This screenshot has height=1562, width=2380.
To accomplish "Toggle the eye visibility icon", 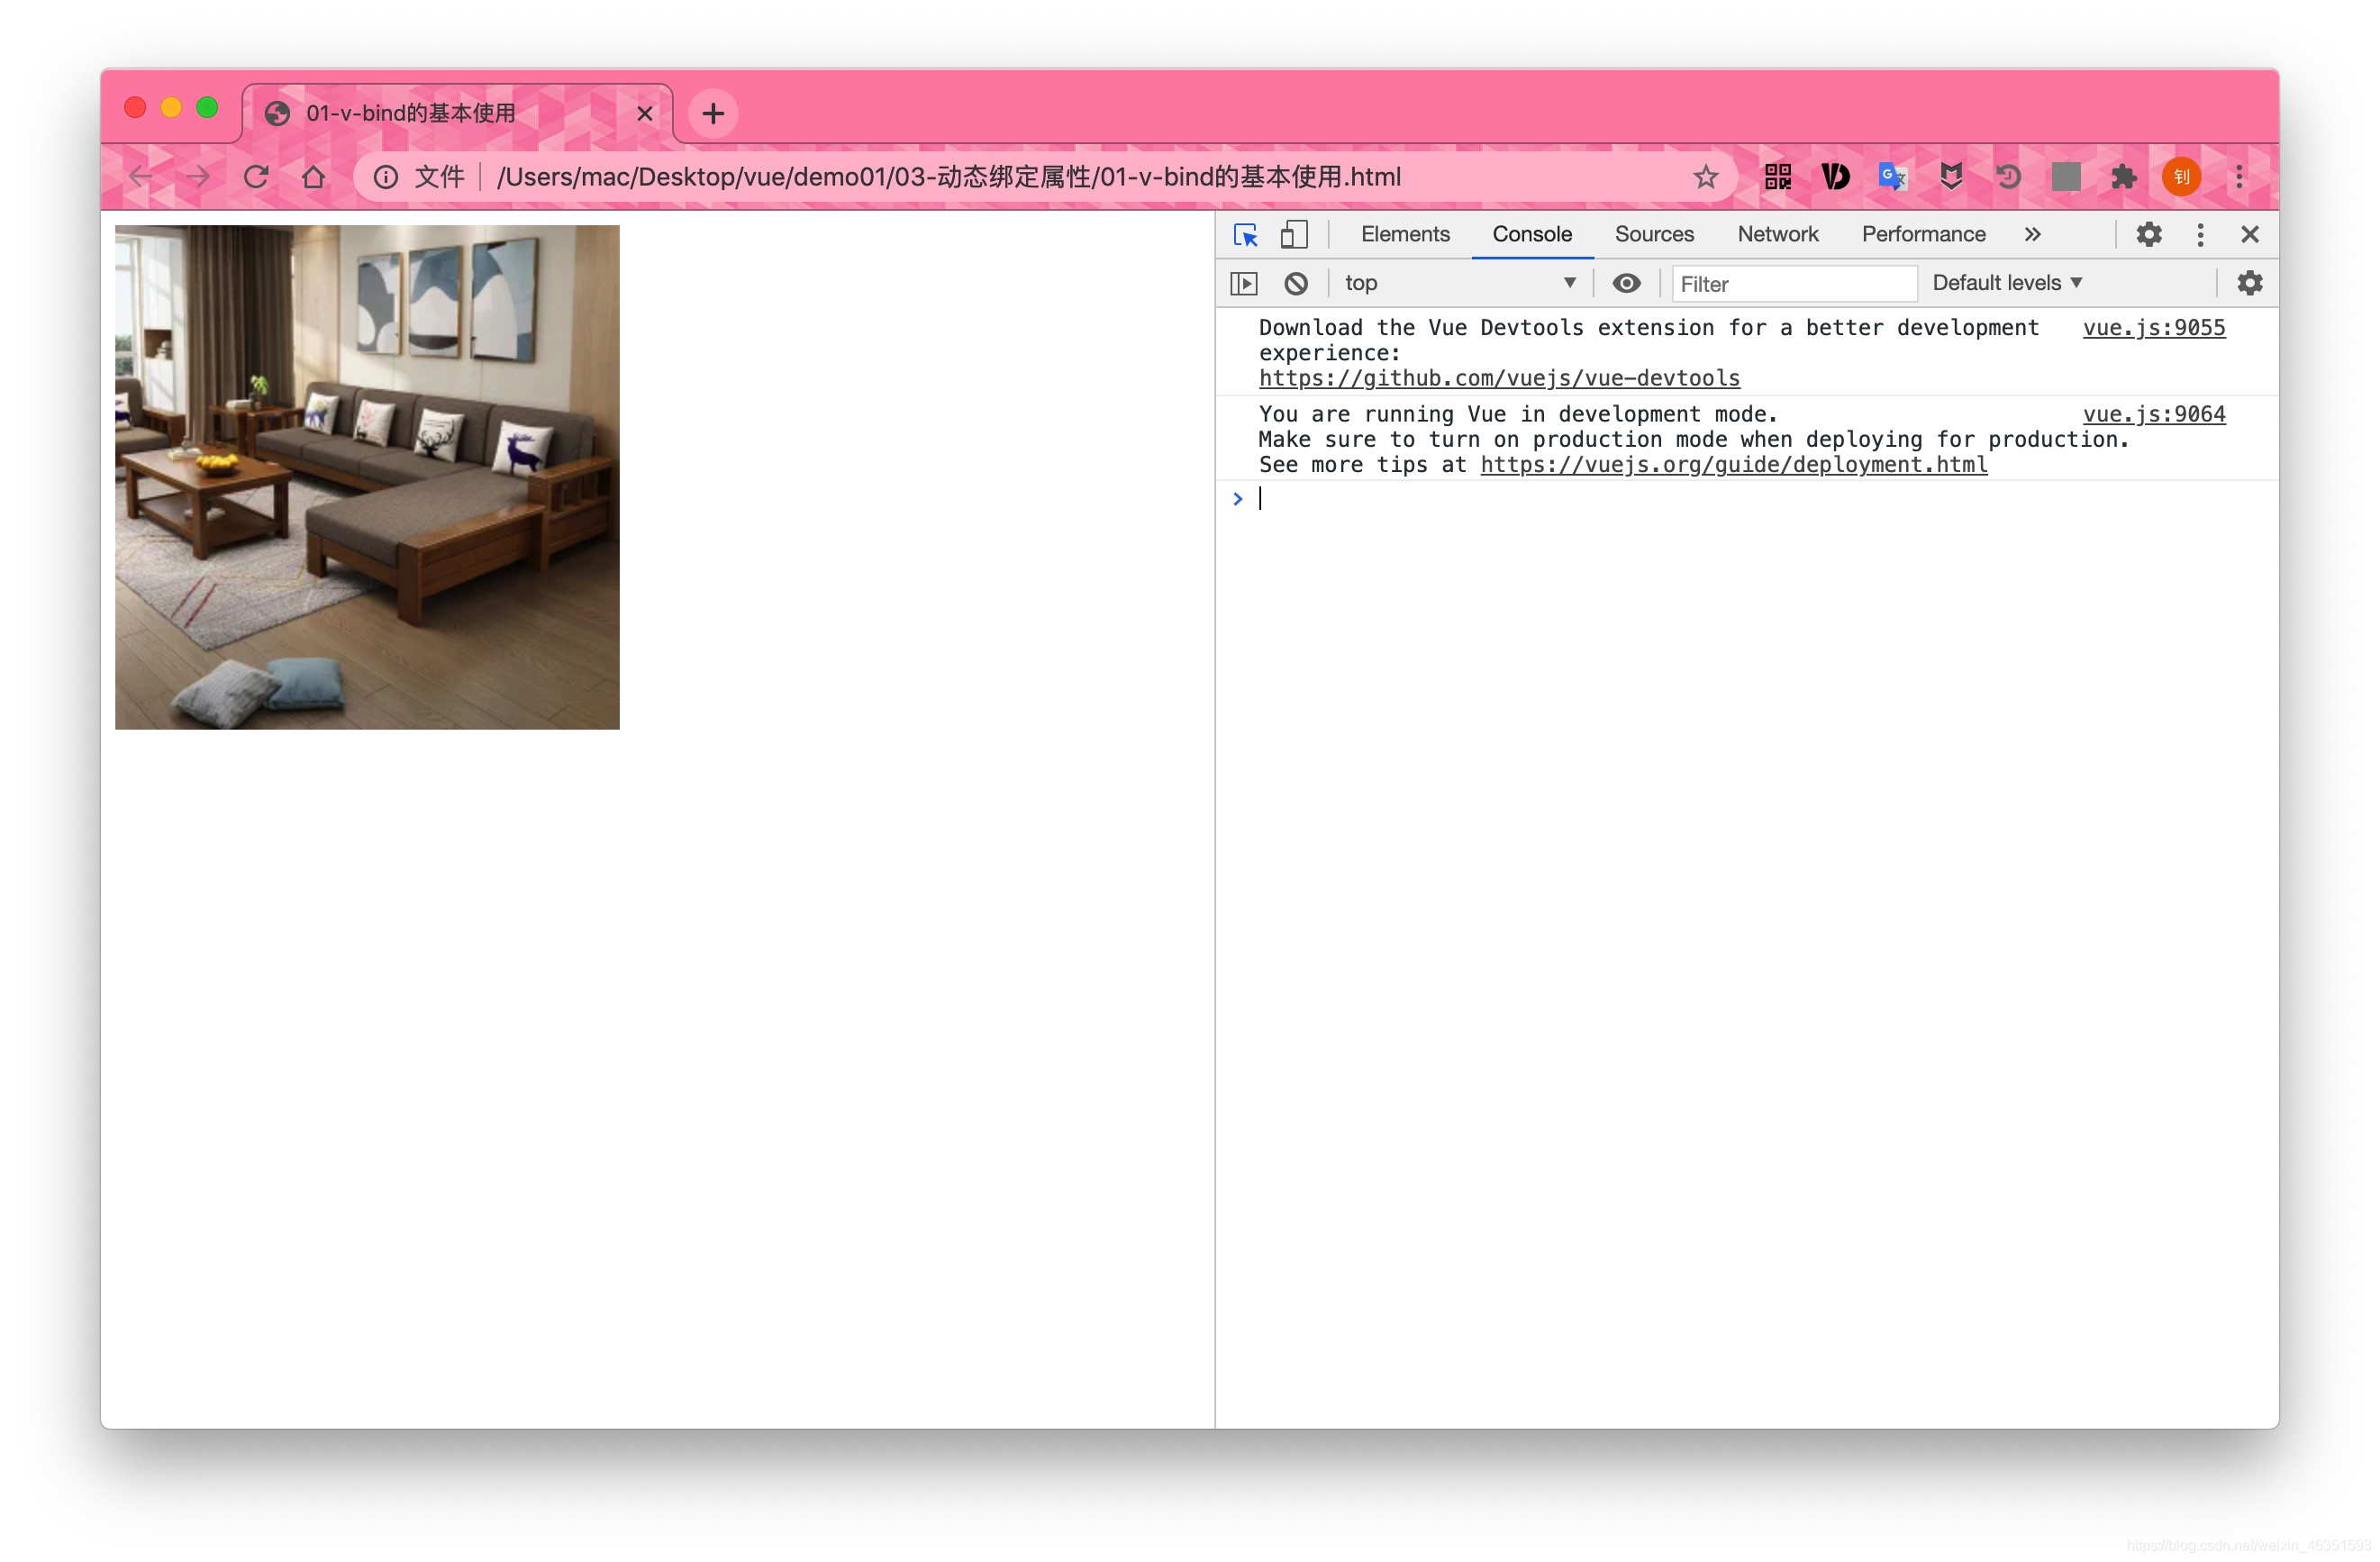I will coord(1625,281).
